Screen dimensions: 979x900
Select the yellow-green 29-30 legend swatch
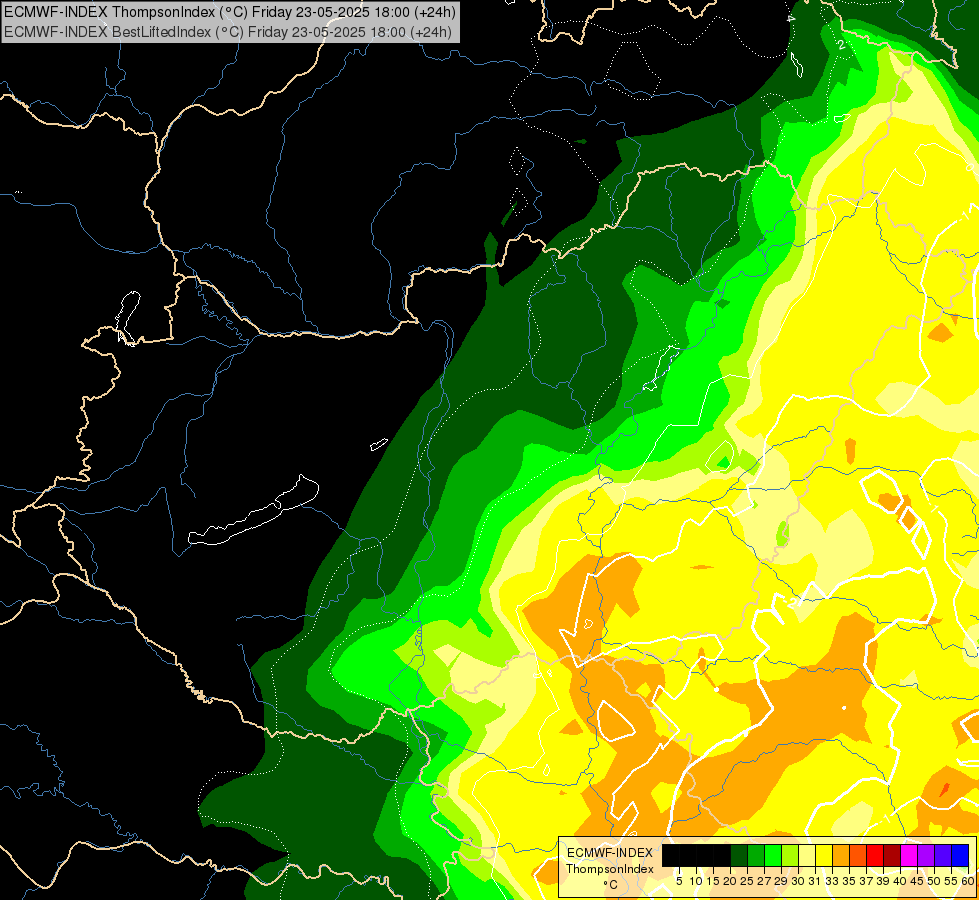[790, 855]
